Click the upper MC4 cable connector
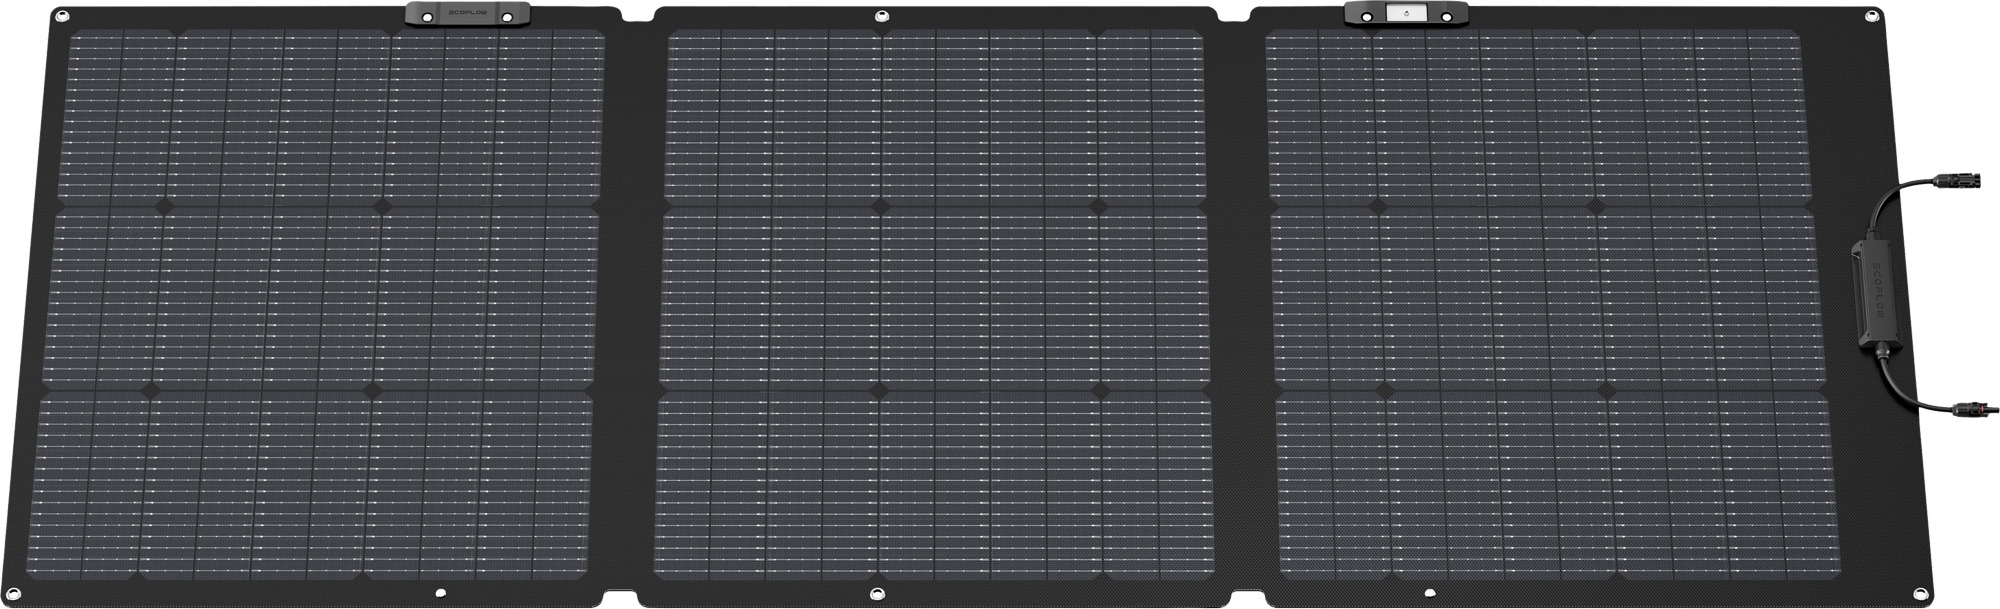Image resolution: width=2000 pixels, height=609 pixels. point(1956,182)
